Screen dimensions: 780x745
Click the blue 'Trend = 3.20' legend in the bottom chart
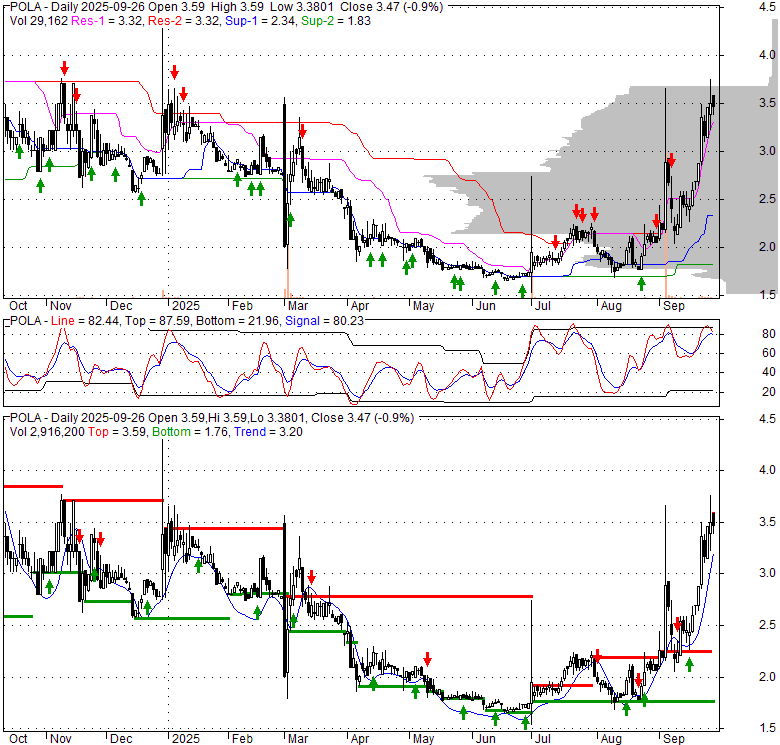point(268,432)
